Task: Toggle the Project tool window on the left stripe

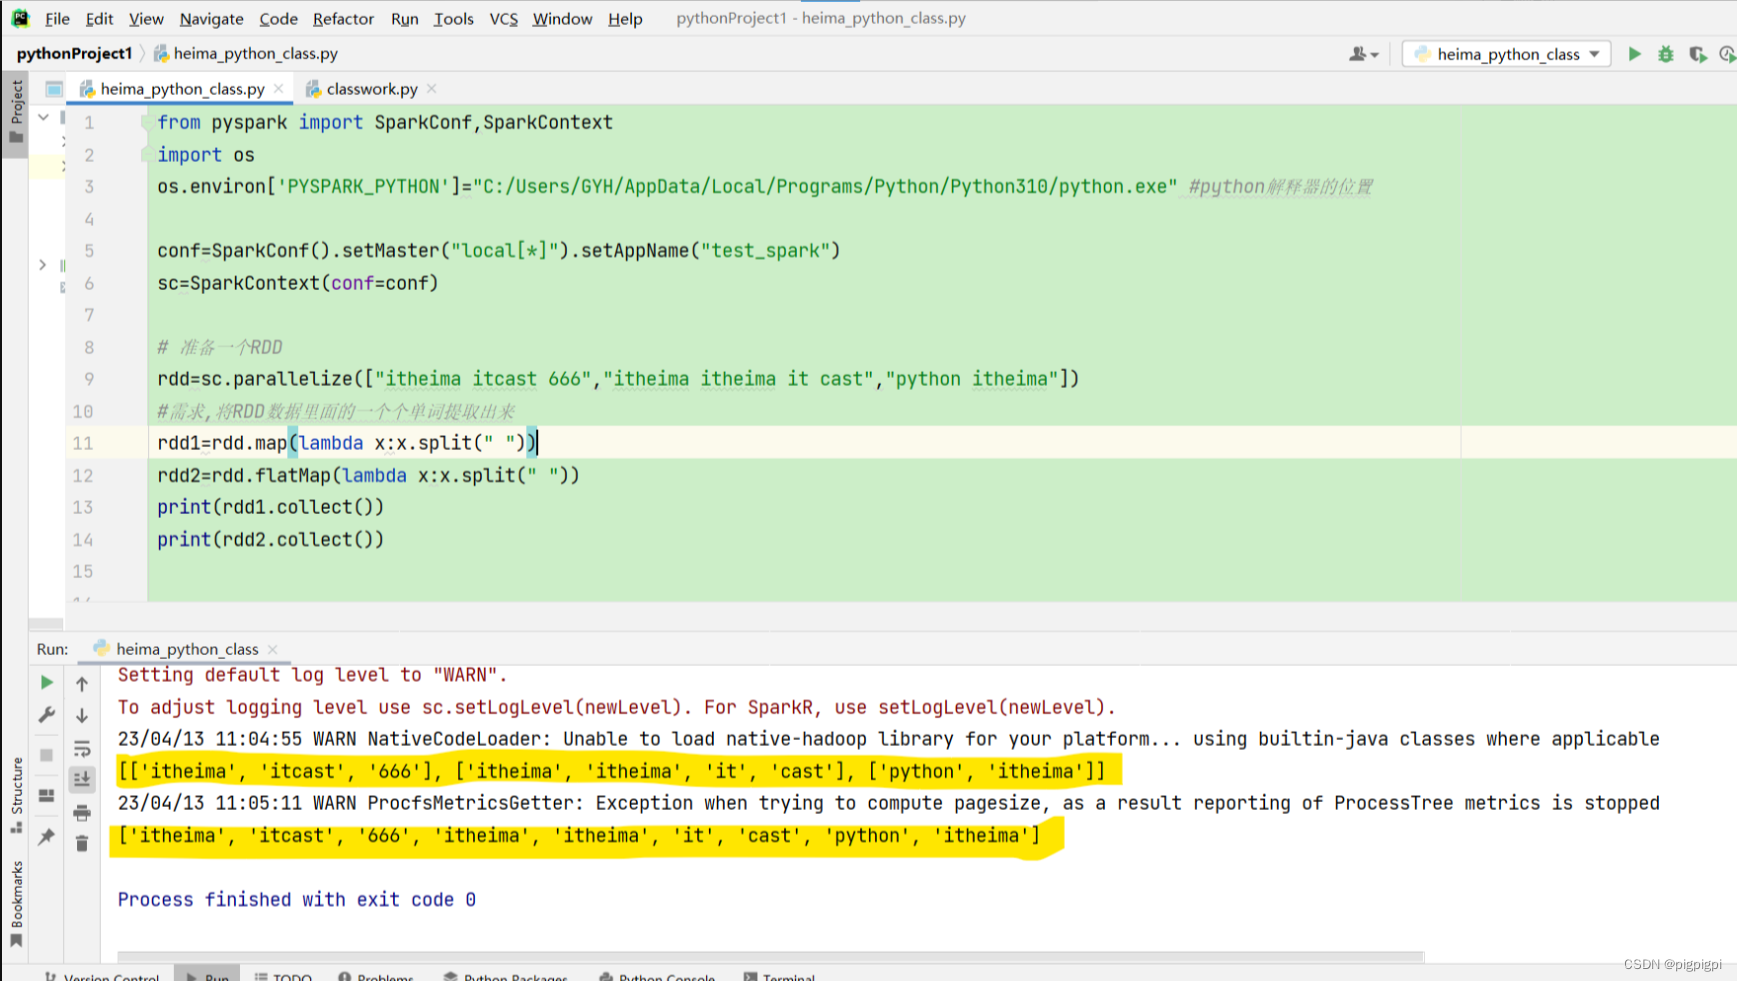Action: pos(16,112)
